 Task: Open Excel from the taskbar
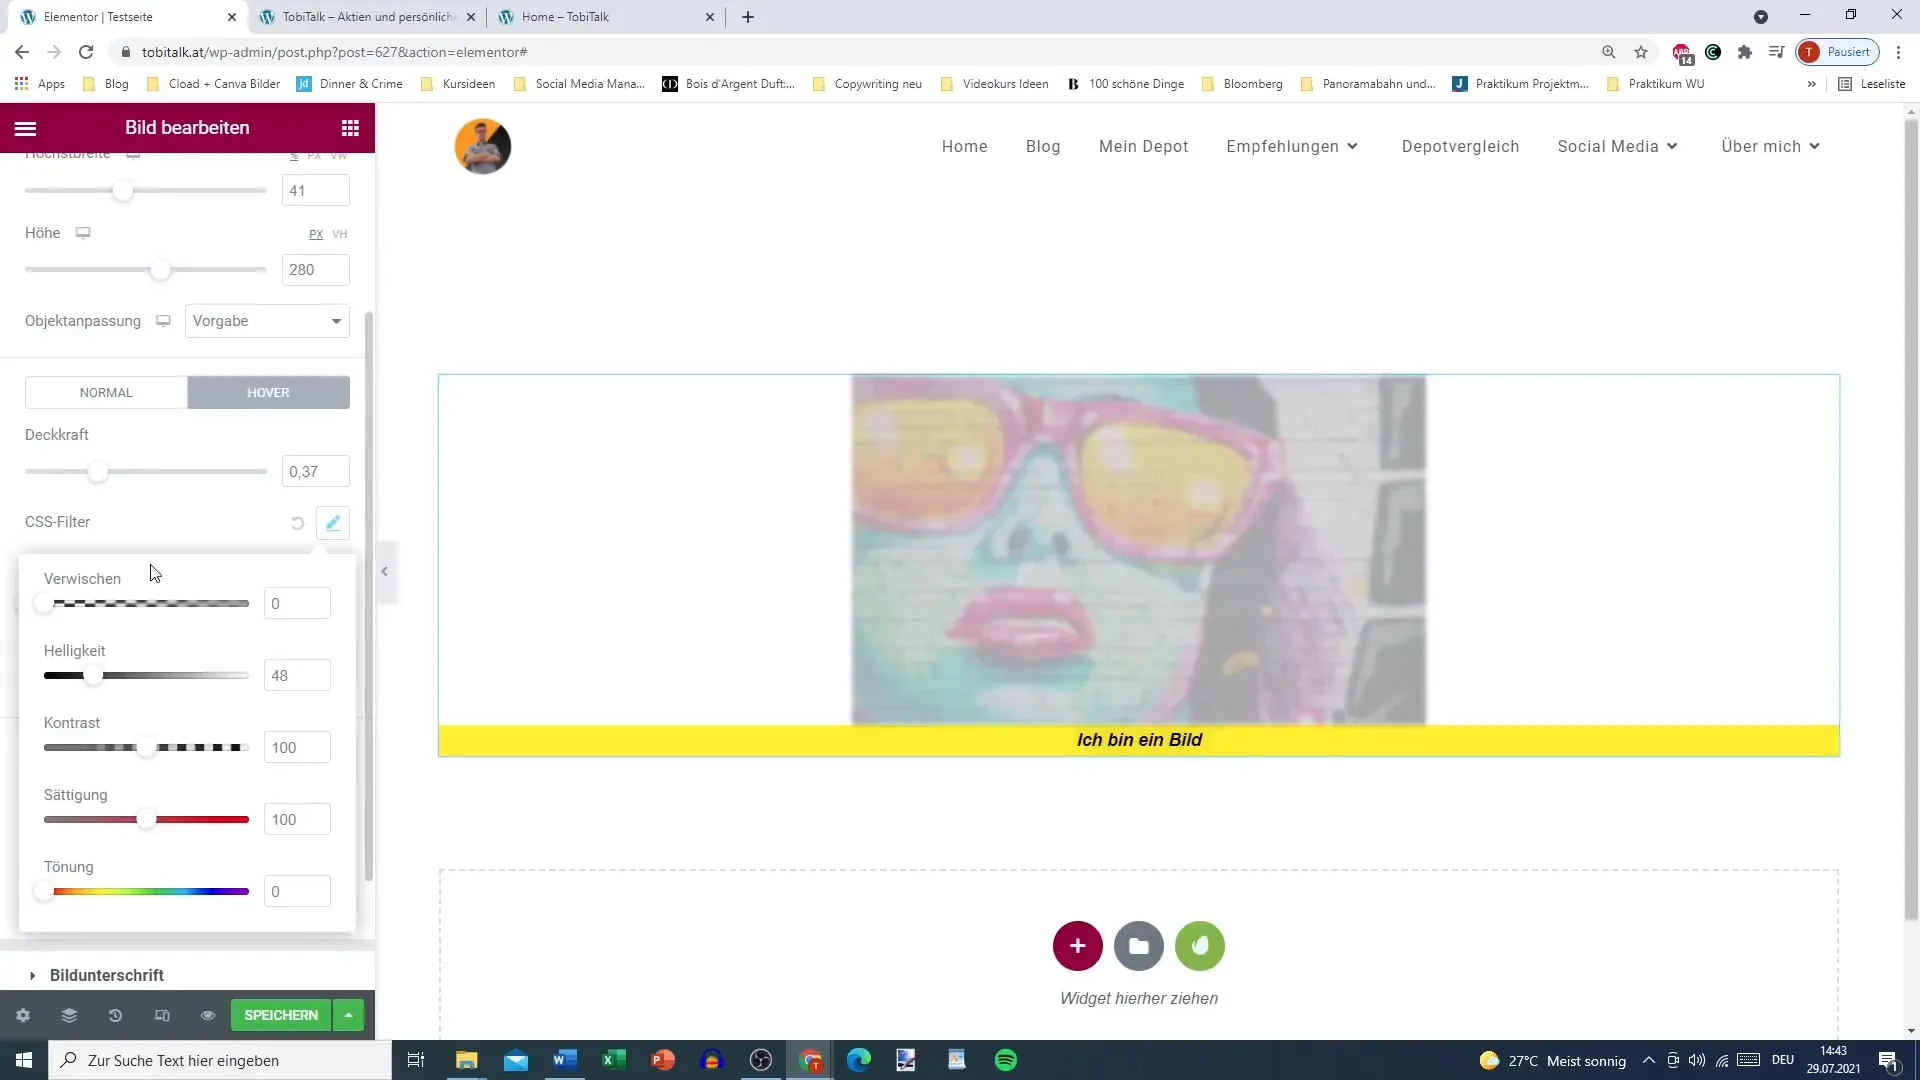(614, 1060)
